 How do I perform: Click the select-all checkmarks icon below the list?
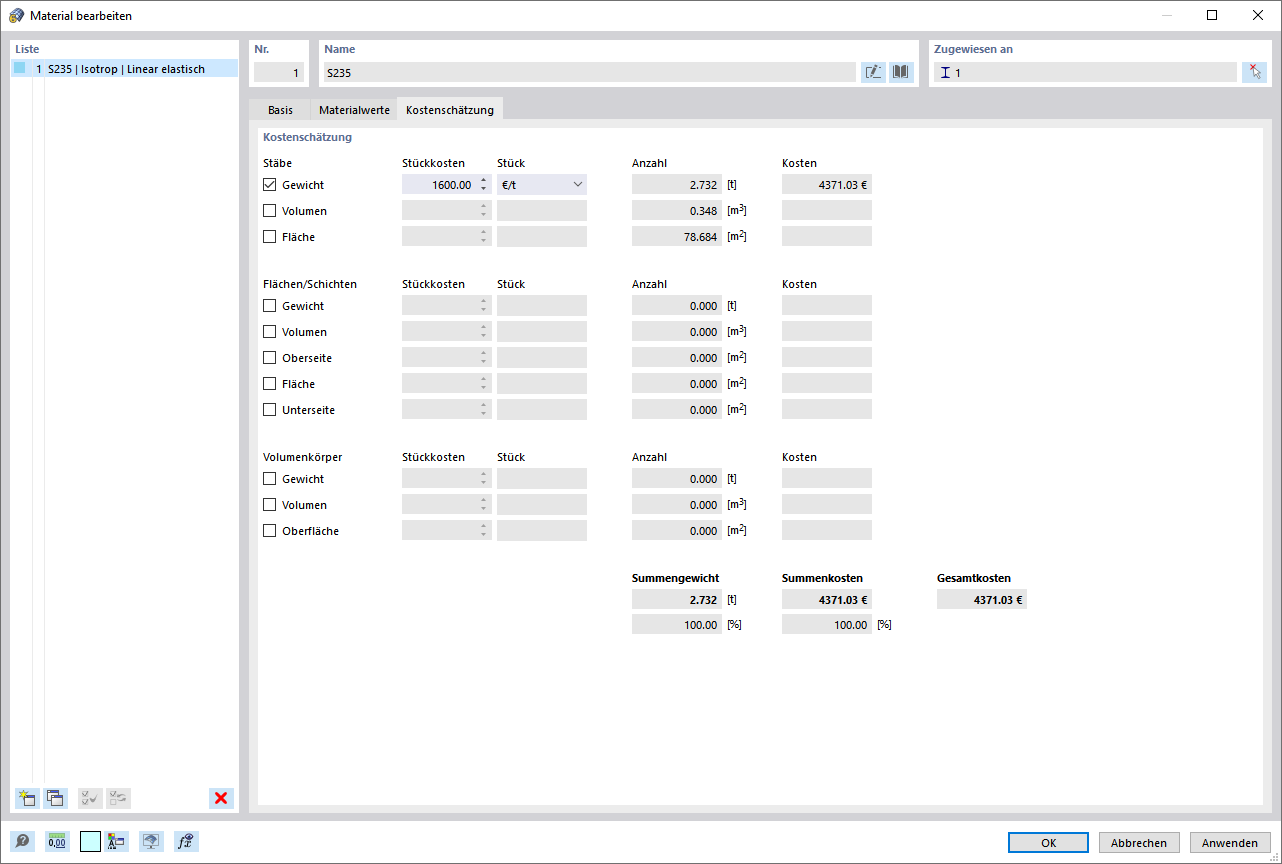click(90, 798)
